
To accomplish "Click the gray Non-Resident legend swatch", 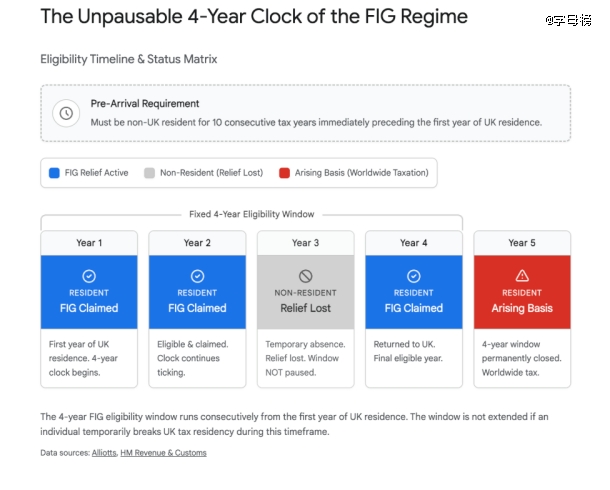I will tap(150, 173).
